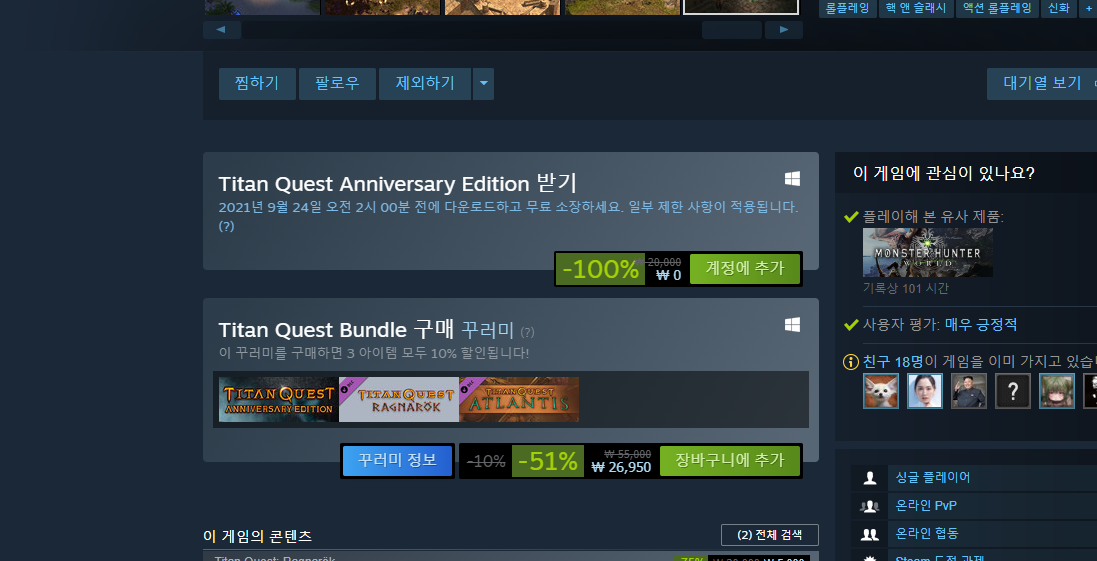Click the single-player feature icon
The image size is (1097, 561).
click(870, 478)
